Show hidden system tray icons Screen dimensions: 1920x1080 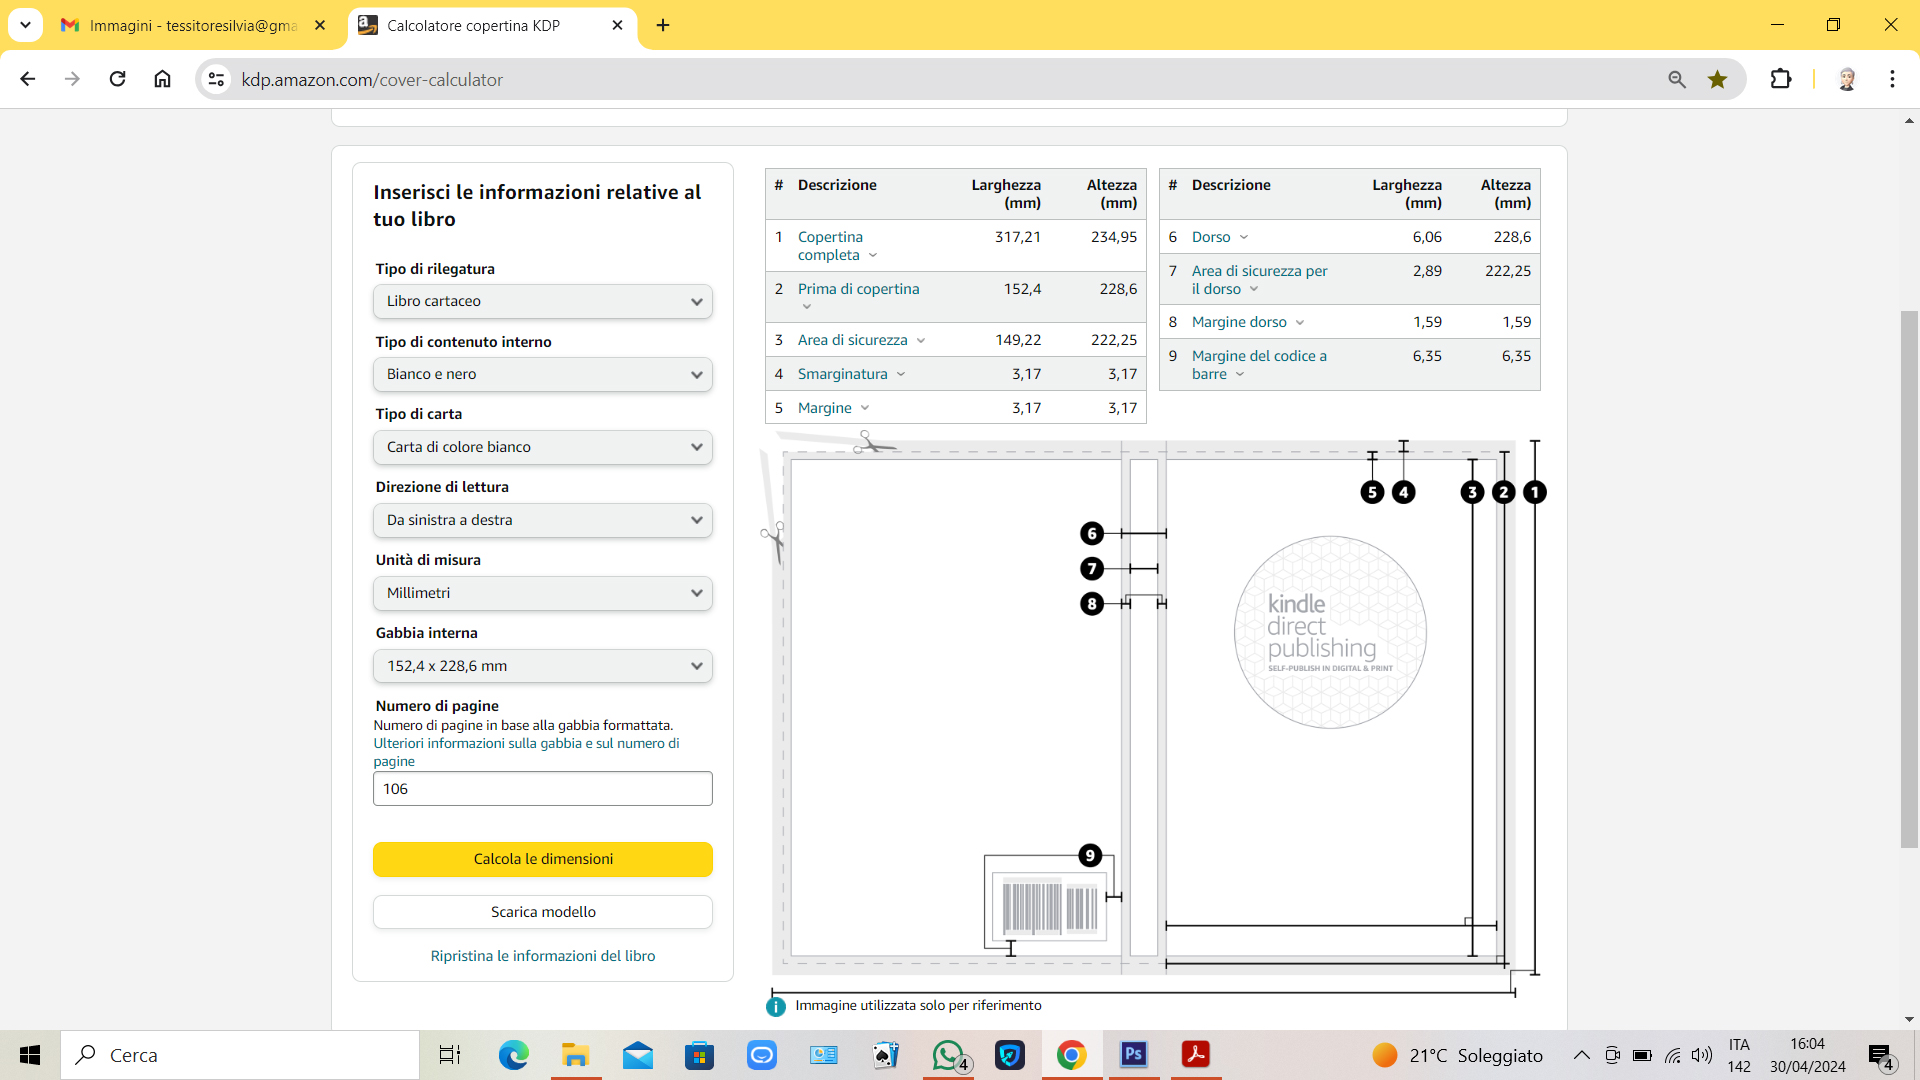[x=1581, y=1055]
